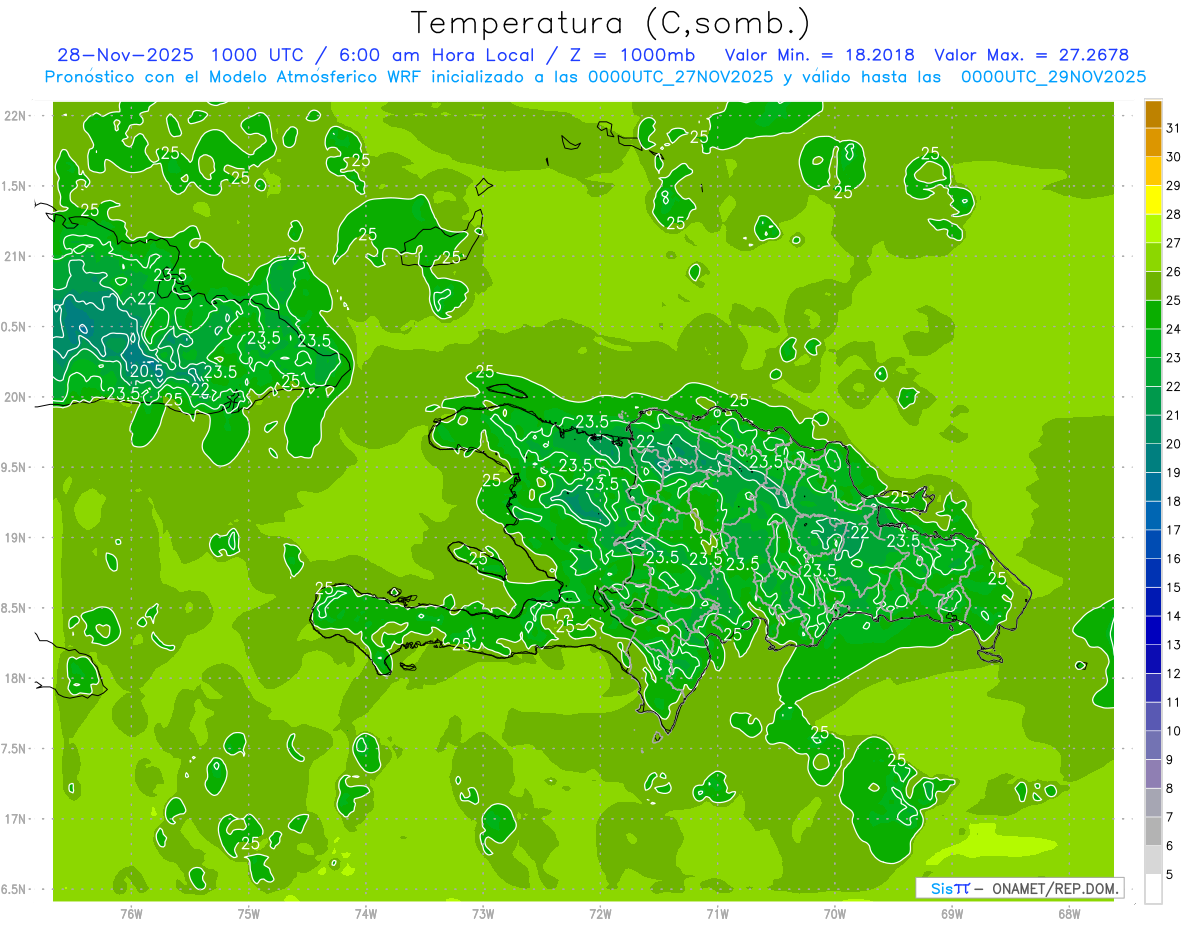Click the '17N' latitude axis label

16,819
